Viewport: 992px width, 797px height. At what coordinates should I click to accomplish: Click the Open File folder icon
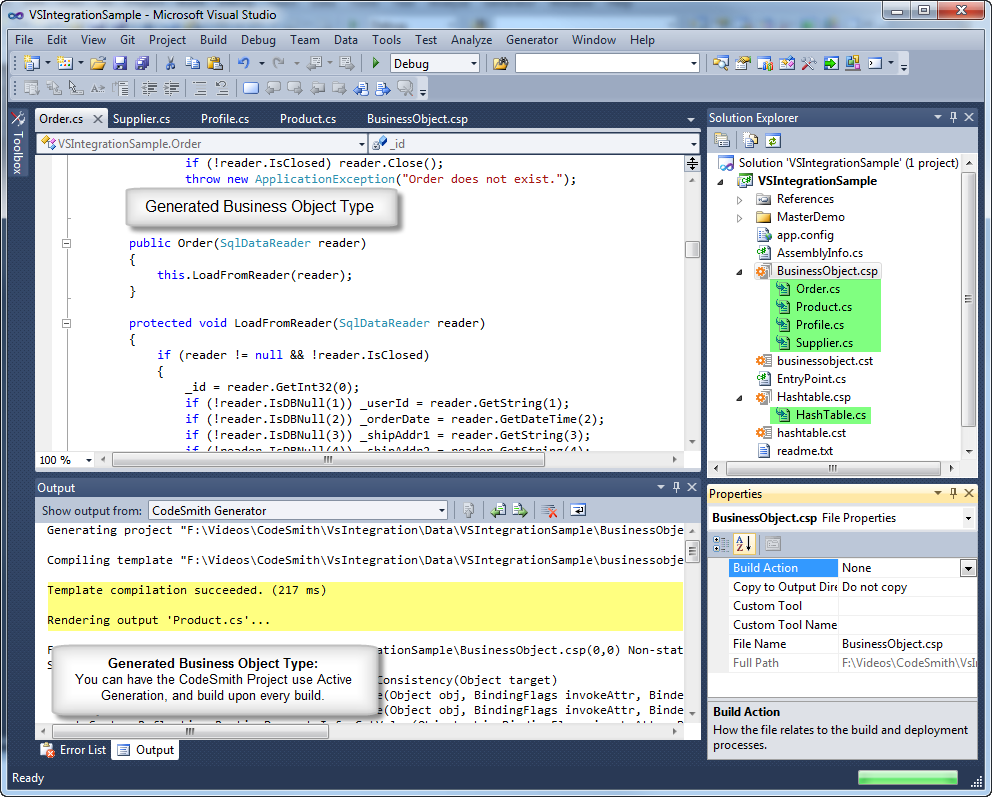[97, 63]
